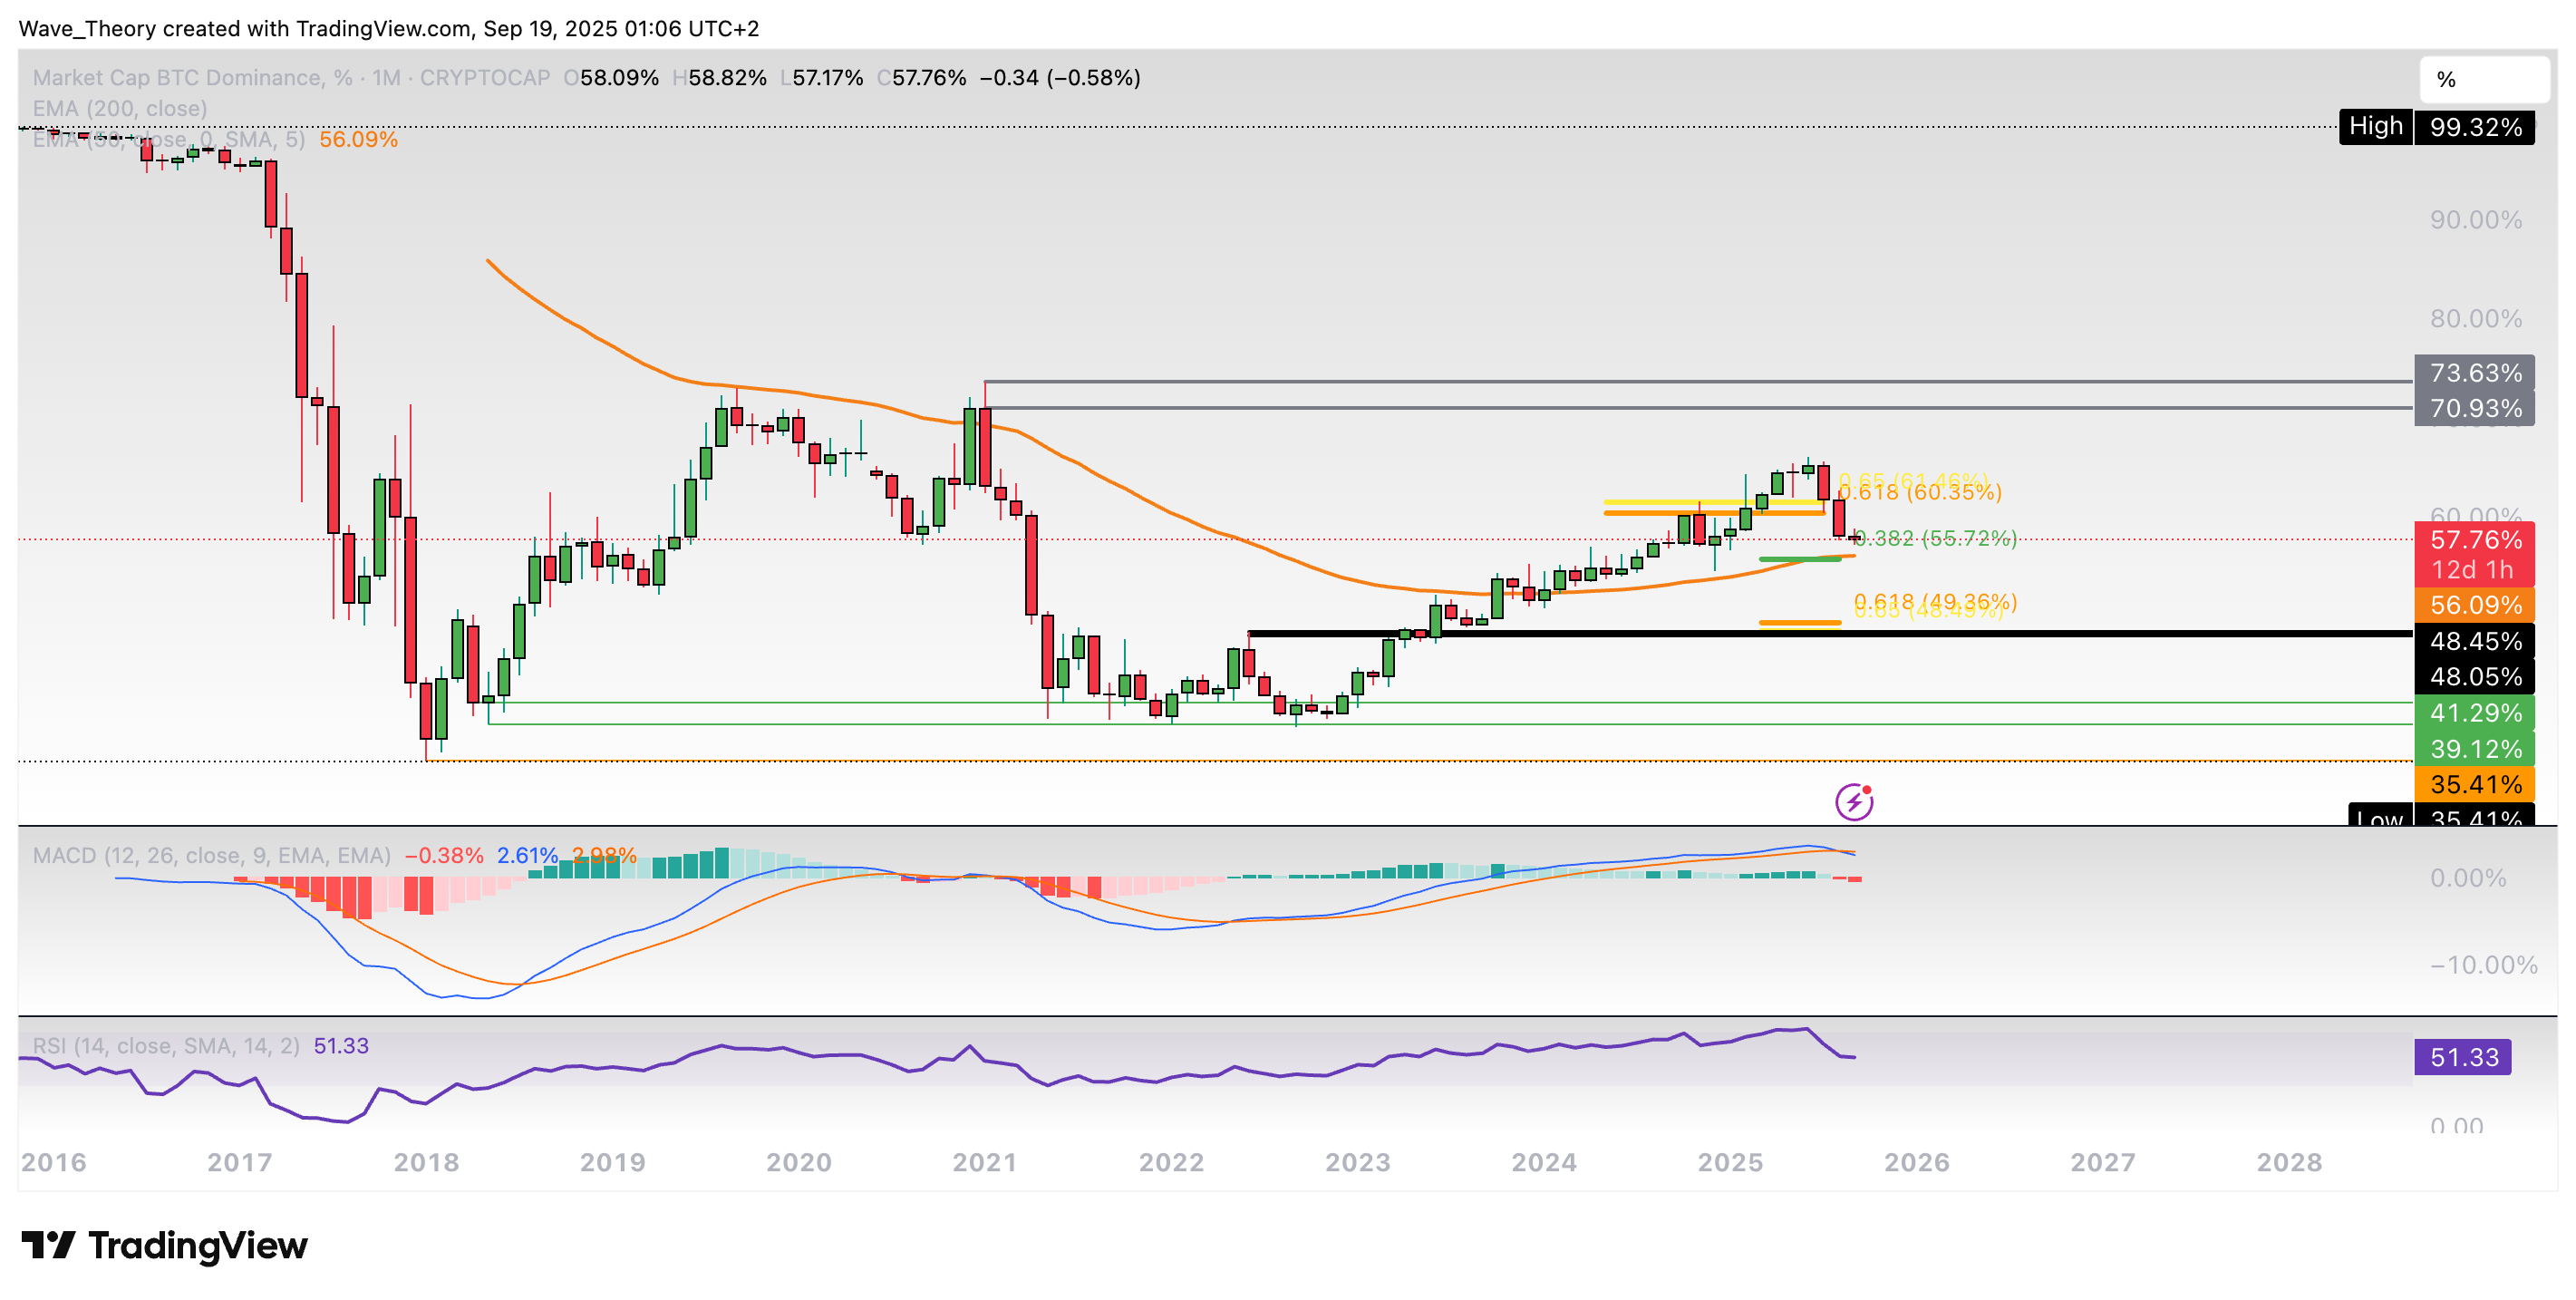Select the MACD indicator legend label
The height and width of the screenshot is (1300, 2576).
pos(211,856)
